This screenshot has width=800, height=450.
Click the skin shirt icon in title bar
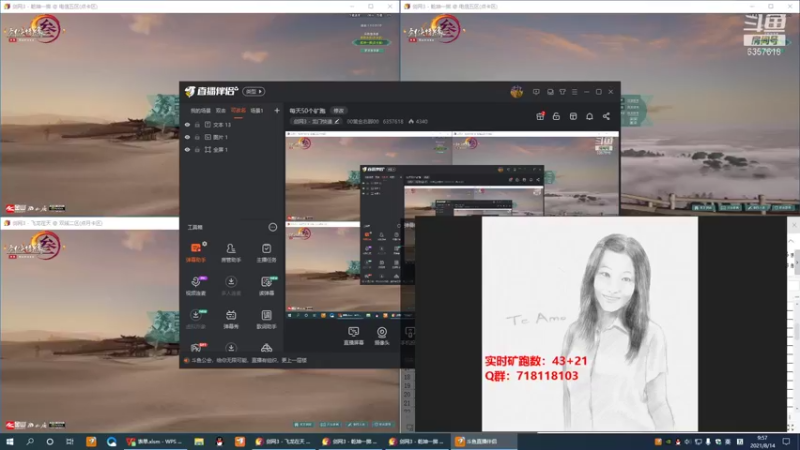coord(562,92)
